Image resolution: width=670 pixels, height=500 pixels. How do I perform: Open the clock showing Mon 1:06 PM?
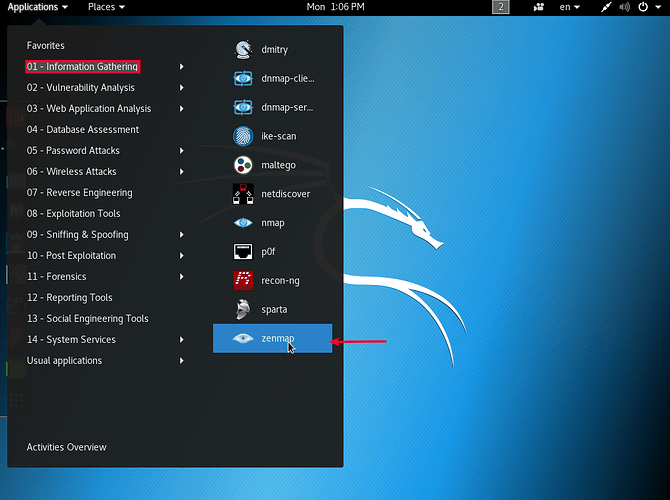click(x=335, y=7)
